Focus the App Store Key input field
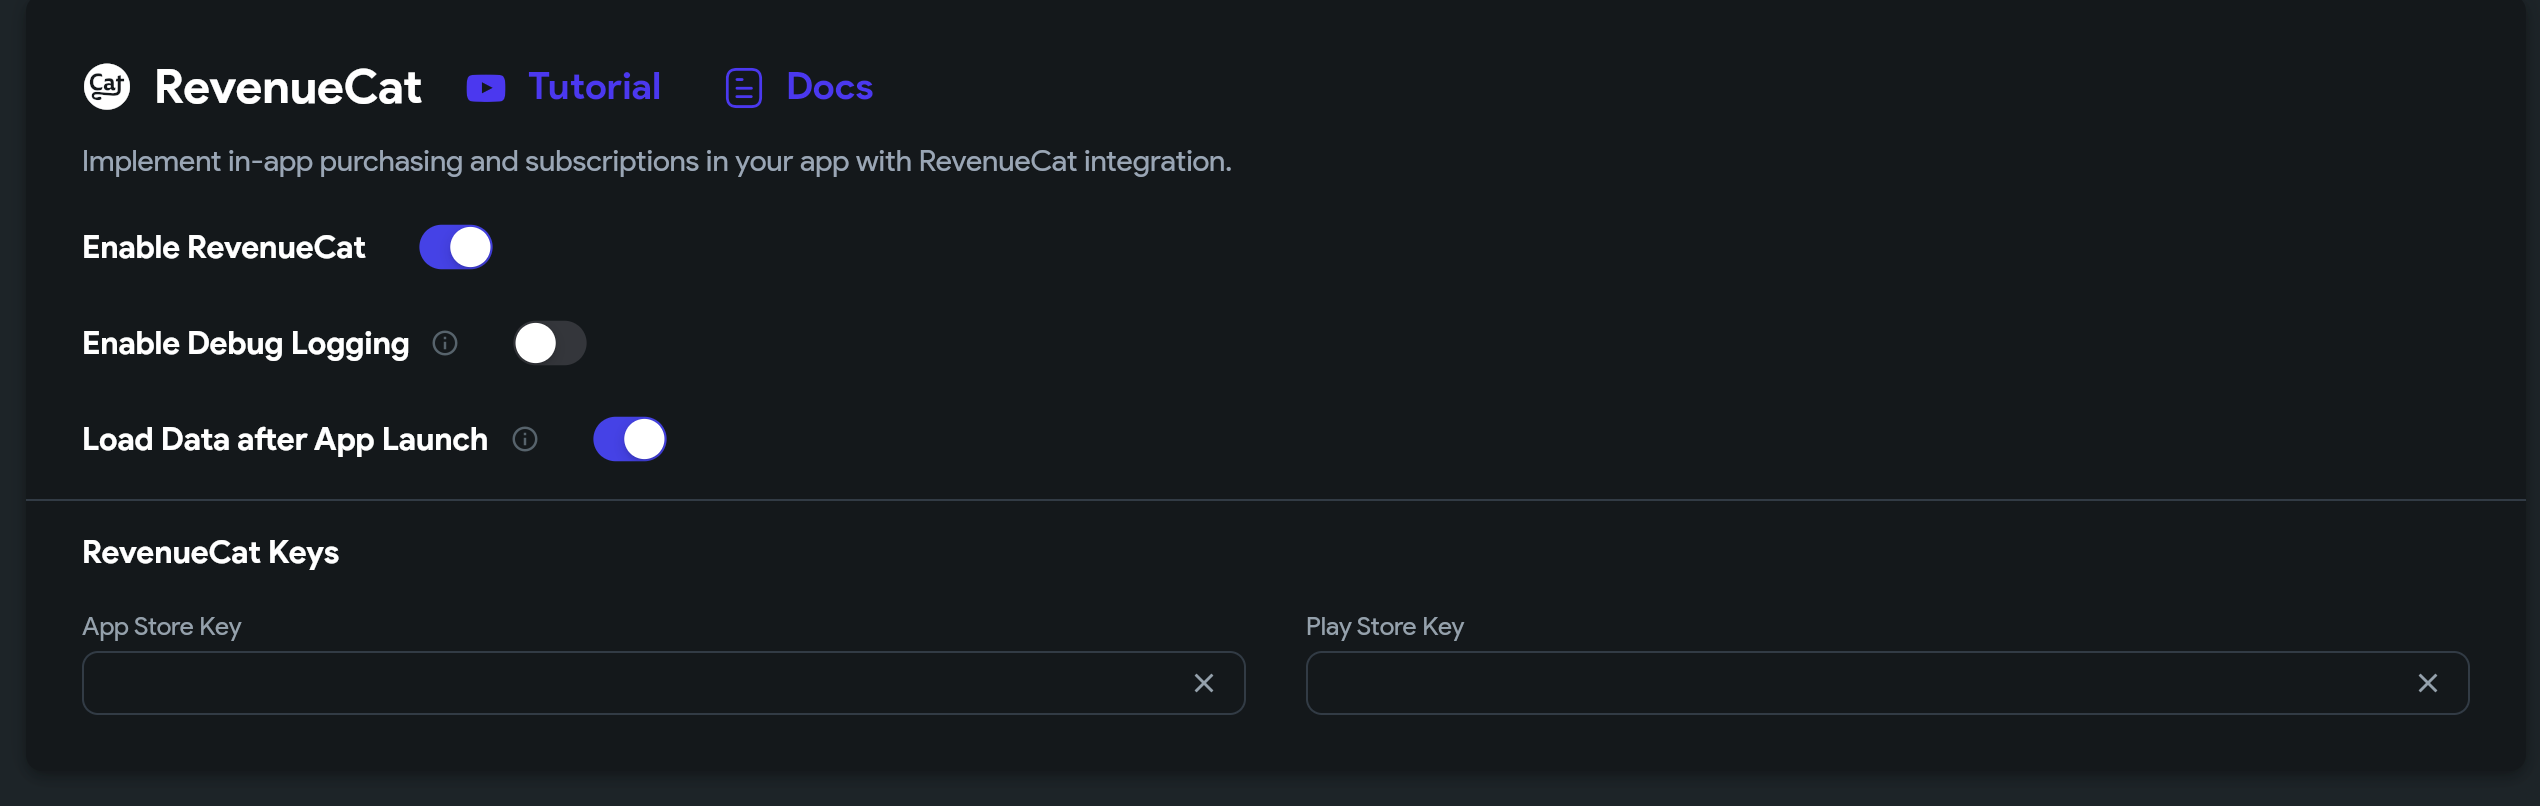This screenshot has height=806, width=2540. [664, 683]
